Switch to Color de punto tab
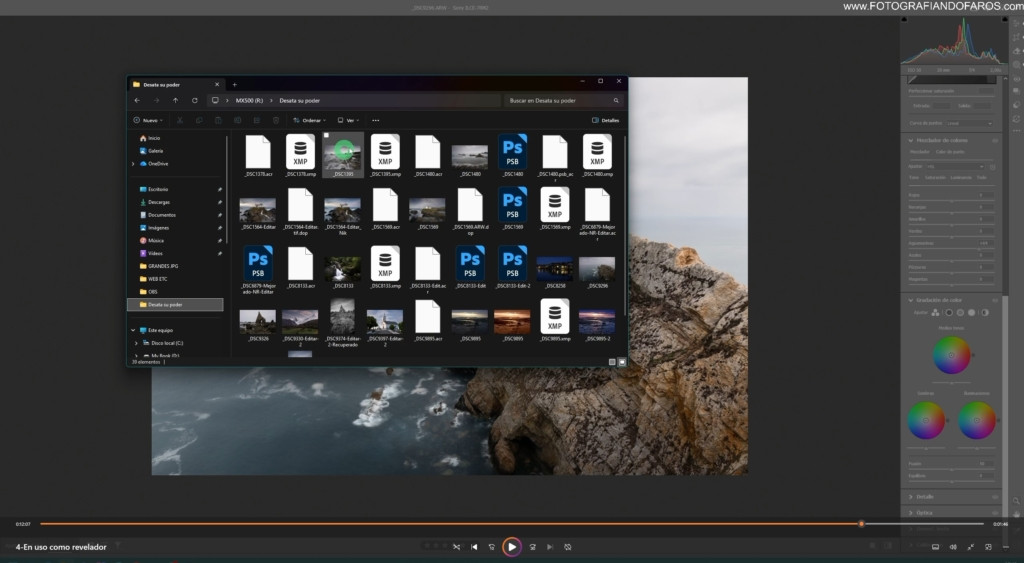The width and height of the screenshot is (1024, 563). pos(950,152)
